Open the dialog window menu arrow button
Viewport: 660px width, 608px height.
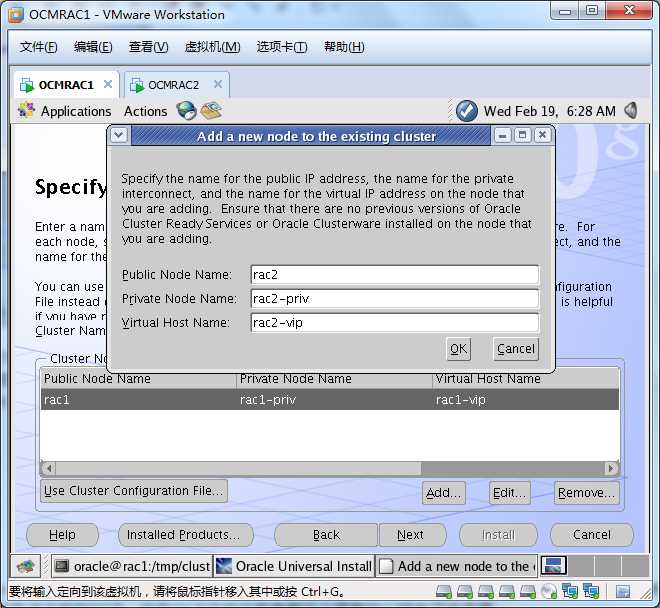[x=119, y=136]
